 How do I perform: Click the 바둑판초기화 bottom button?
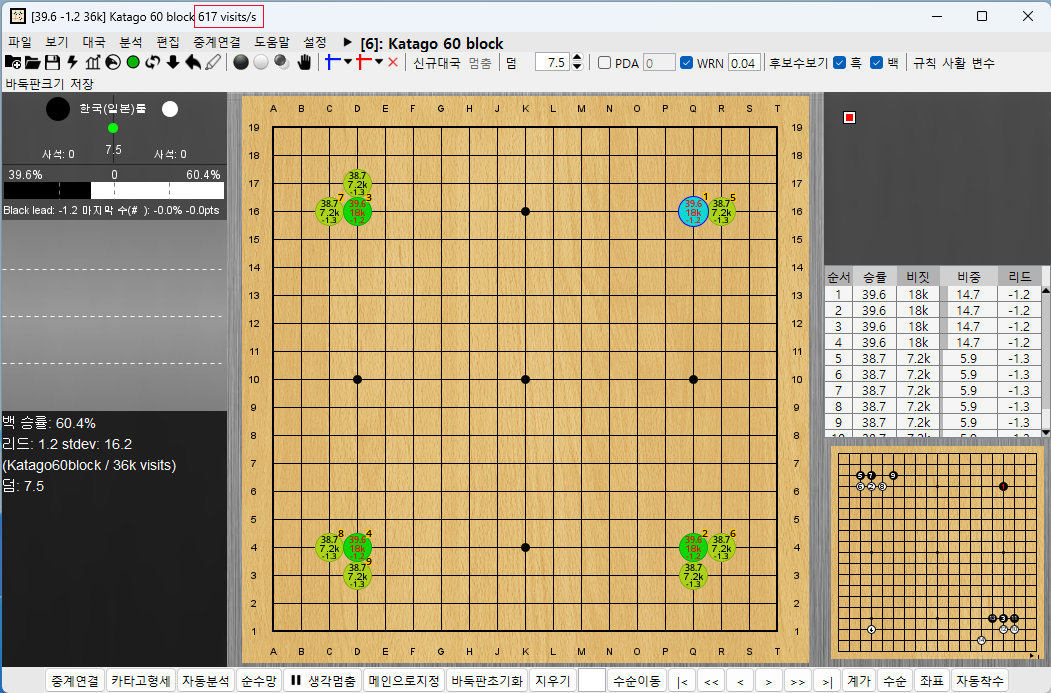(x=487, y=680)
